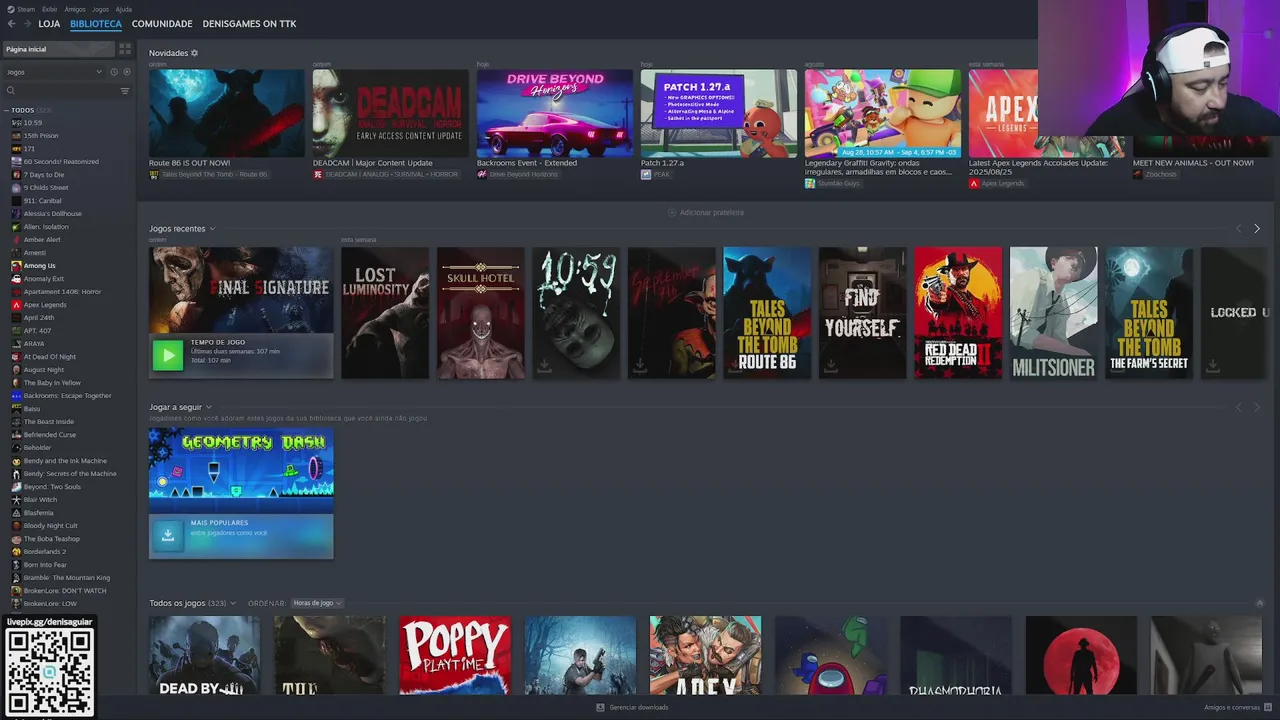Open Legendary Graffiti Gravity news
1280x720 pixels.
coord(883,113)
